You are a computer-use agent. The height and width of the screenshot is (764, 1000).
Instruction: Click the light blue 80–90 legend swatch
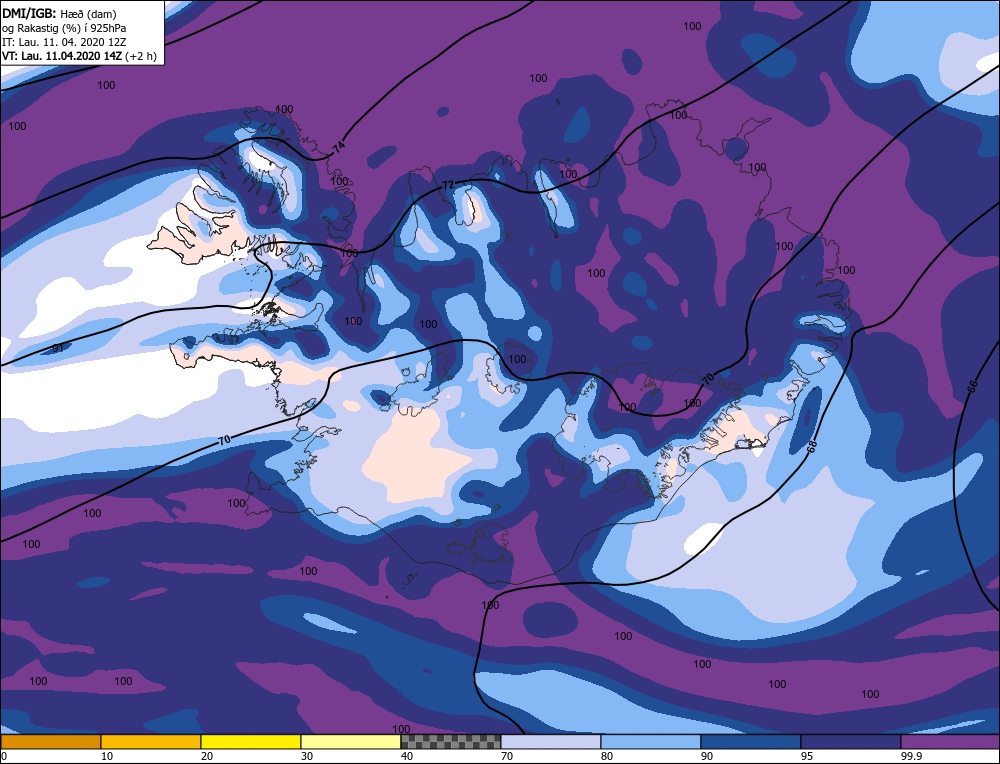coord(651,742)
